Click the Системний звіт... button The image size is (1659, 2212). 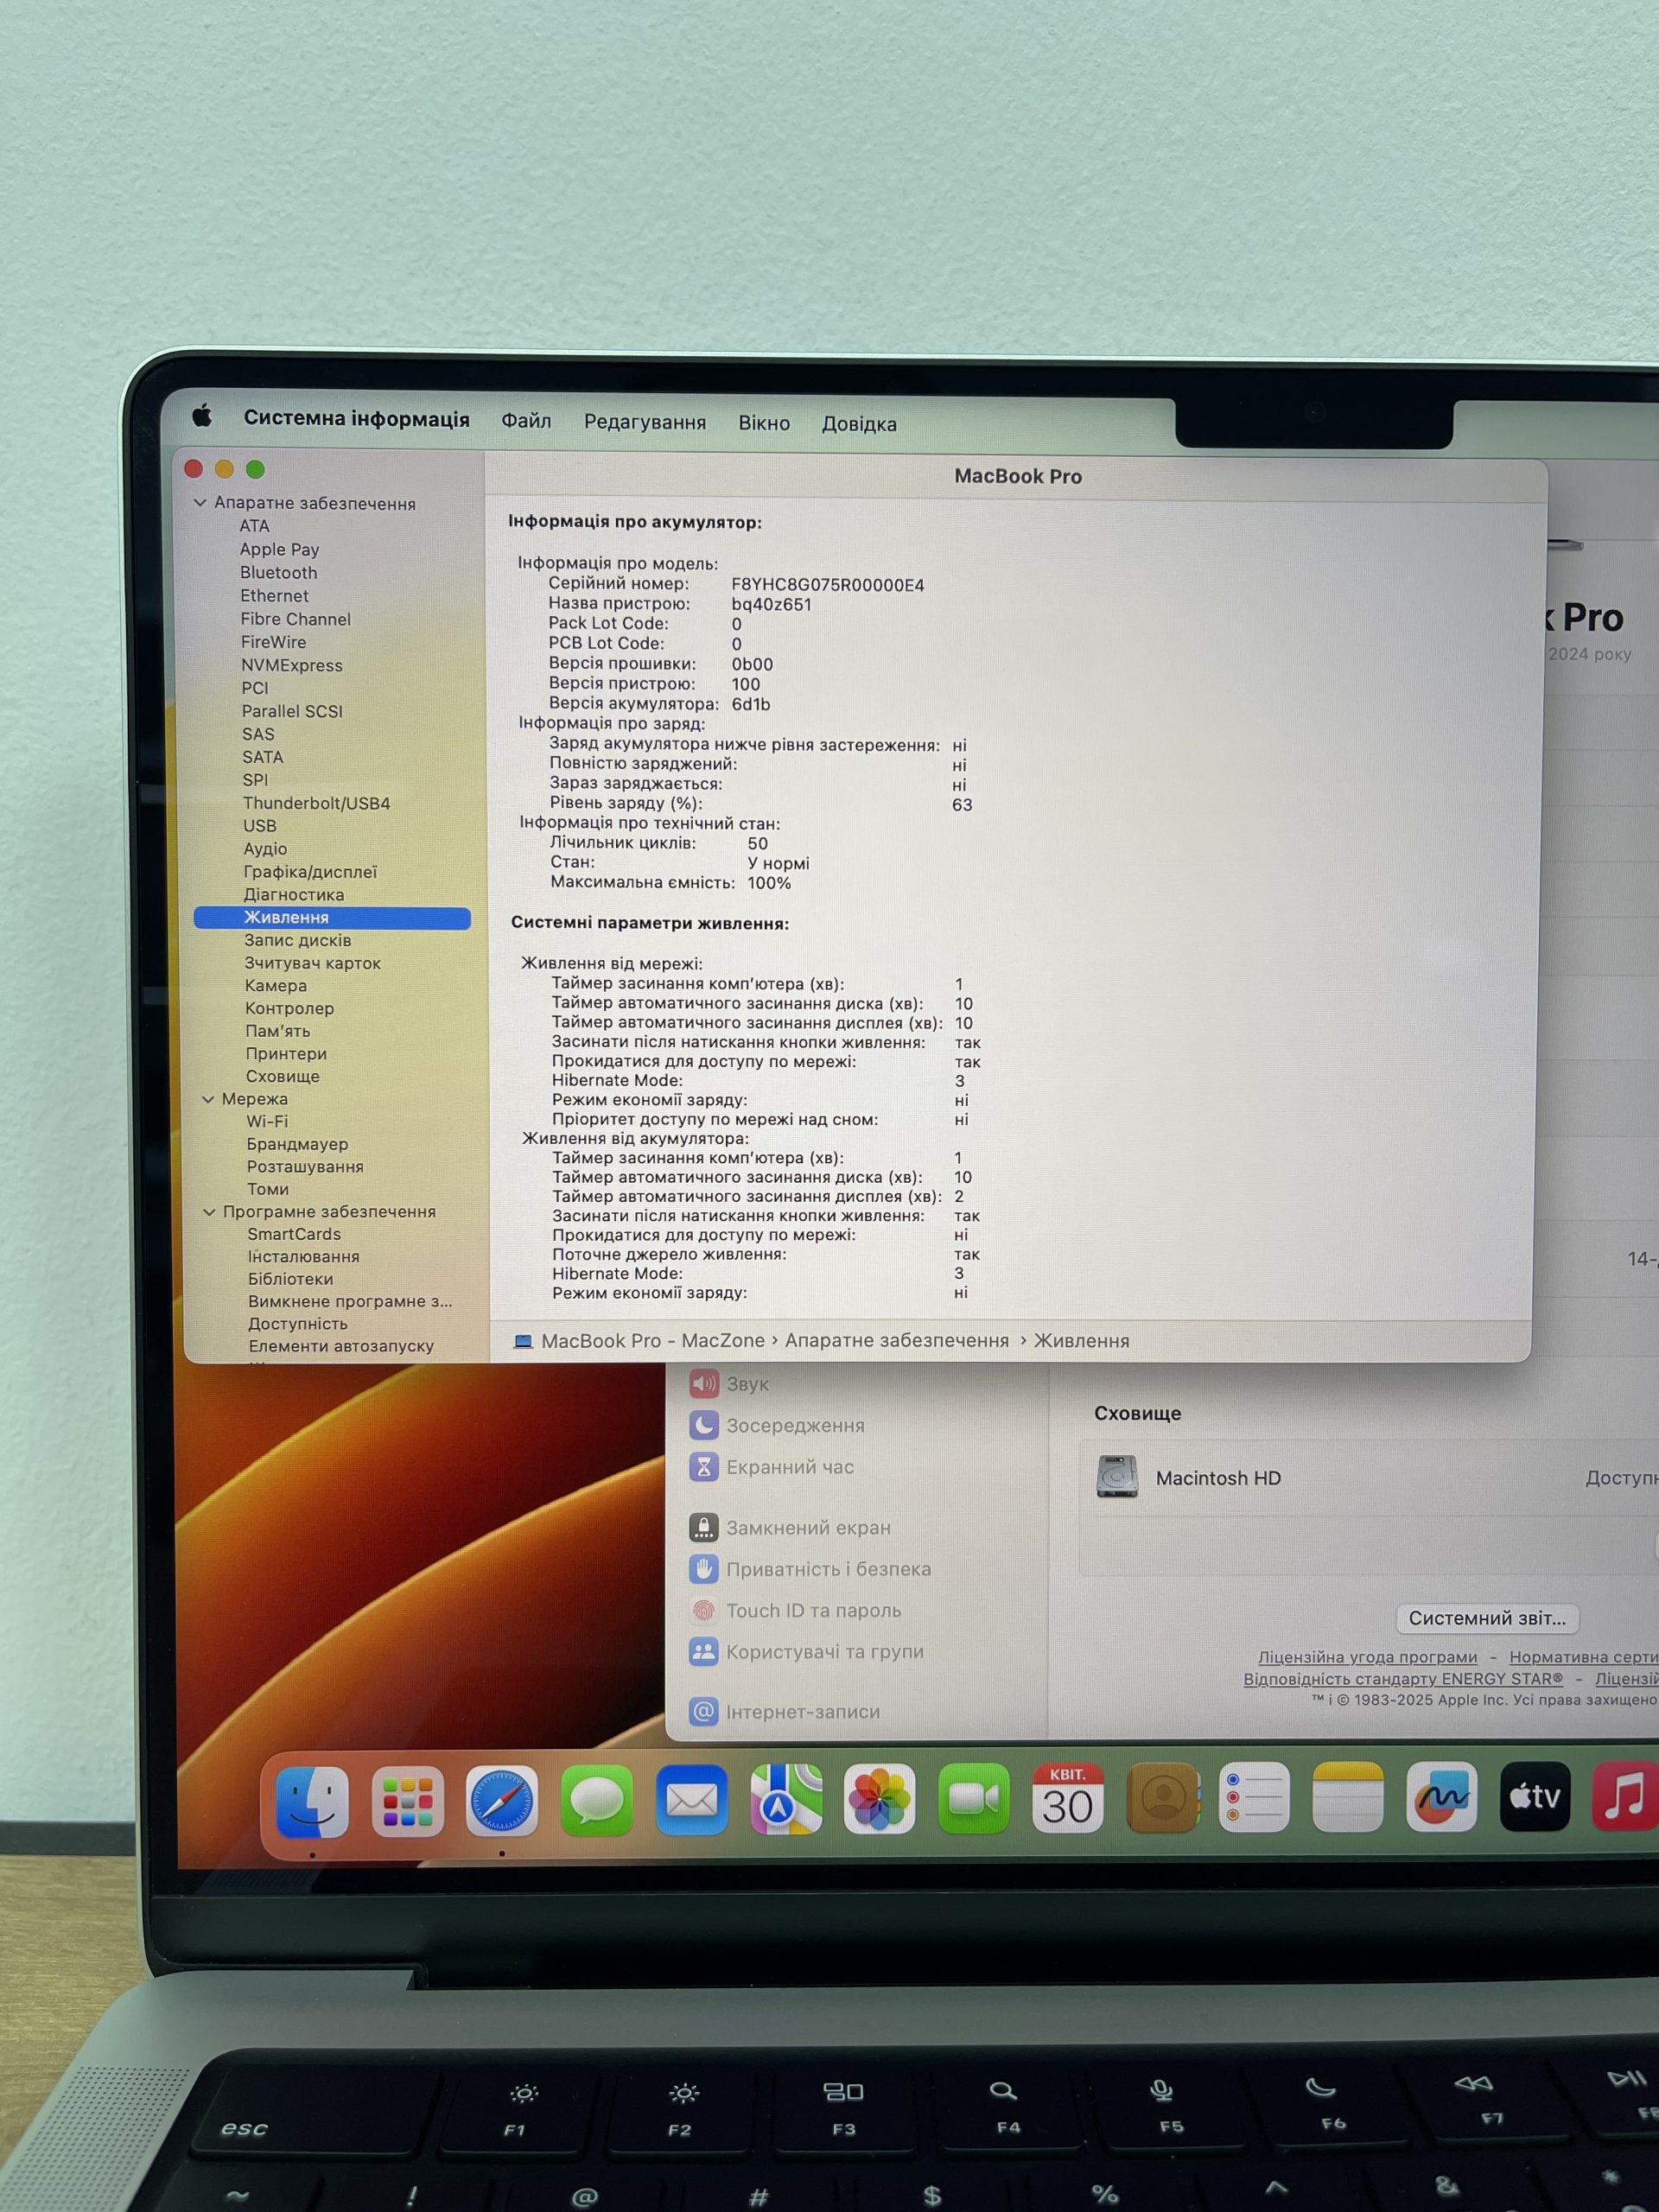pyautogui.click(x=1487, y=1618)
